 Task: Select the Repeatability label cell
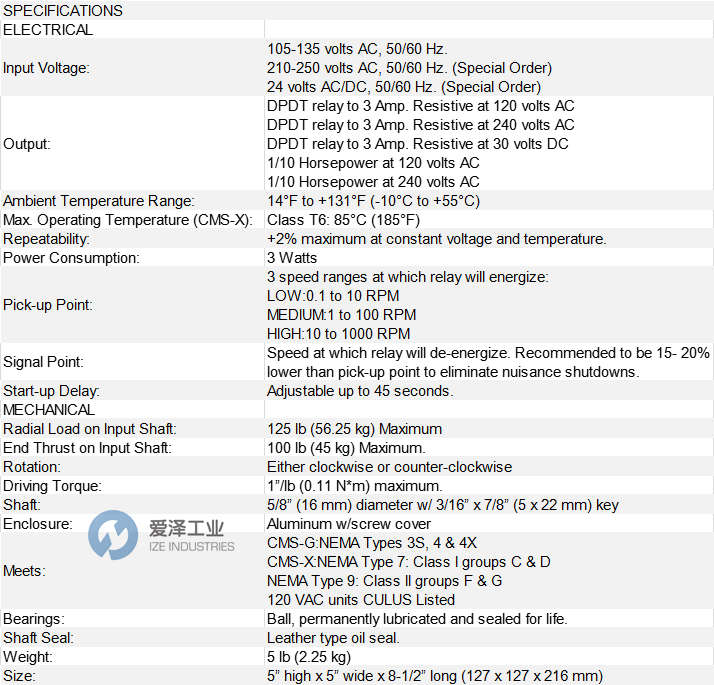[x=46, y=239]
